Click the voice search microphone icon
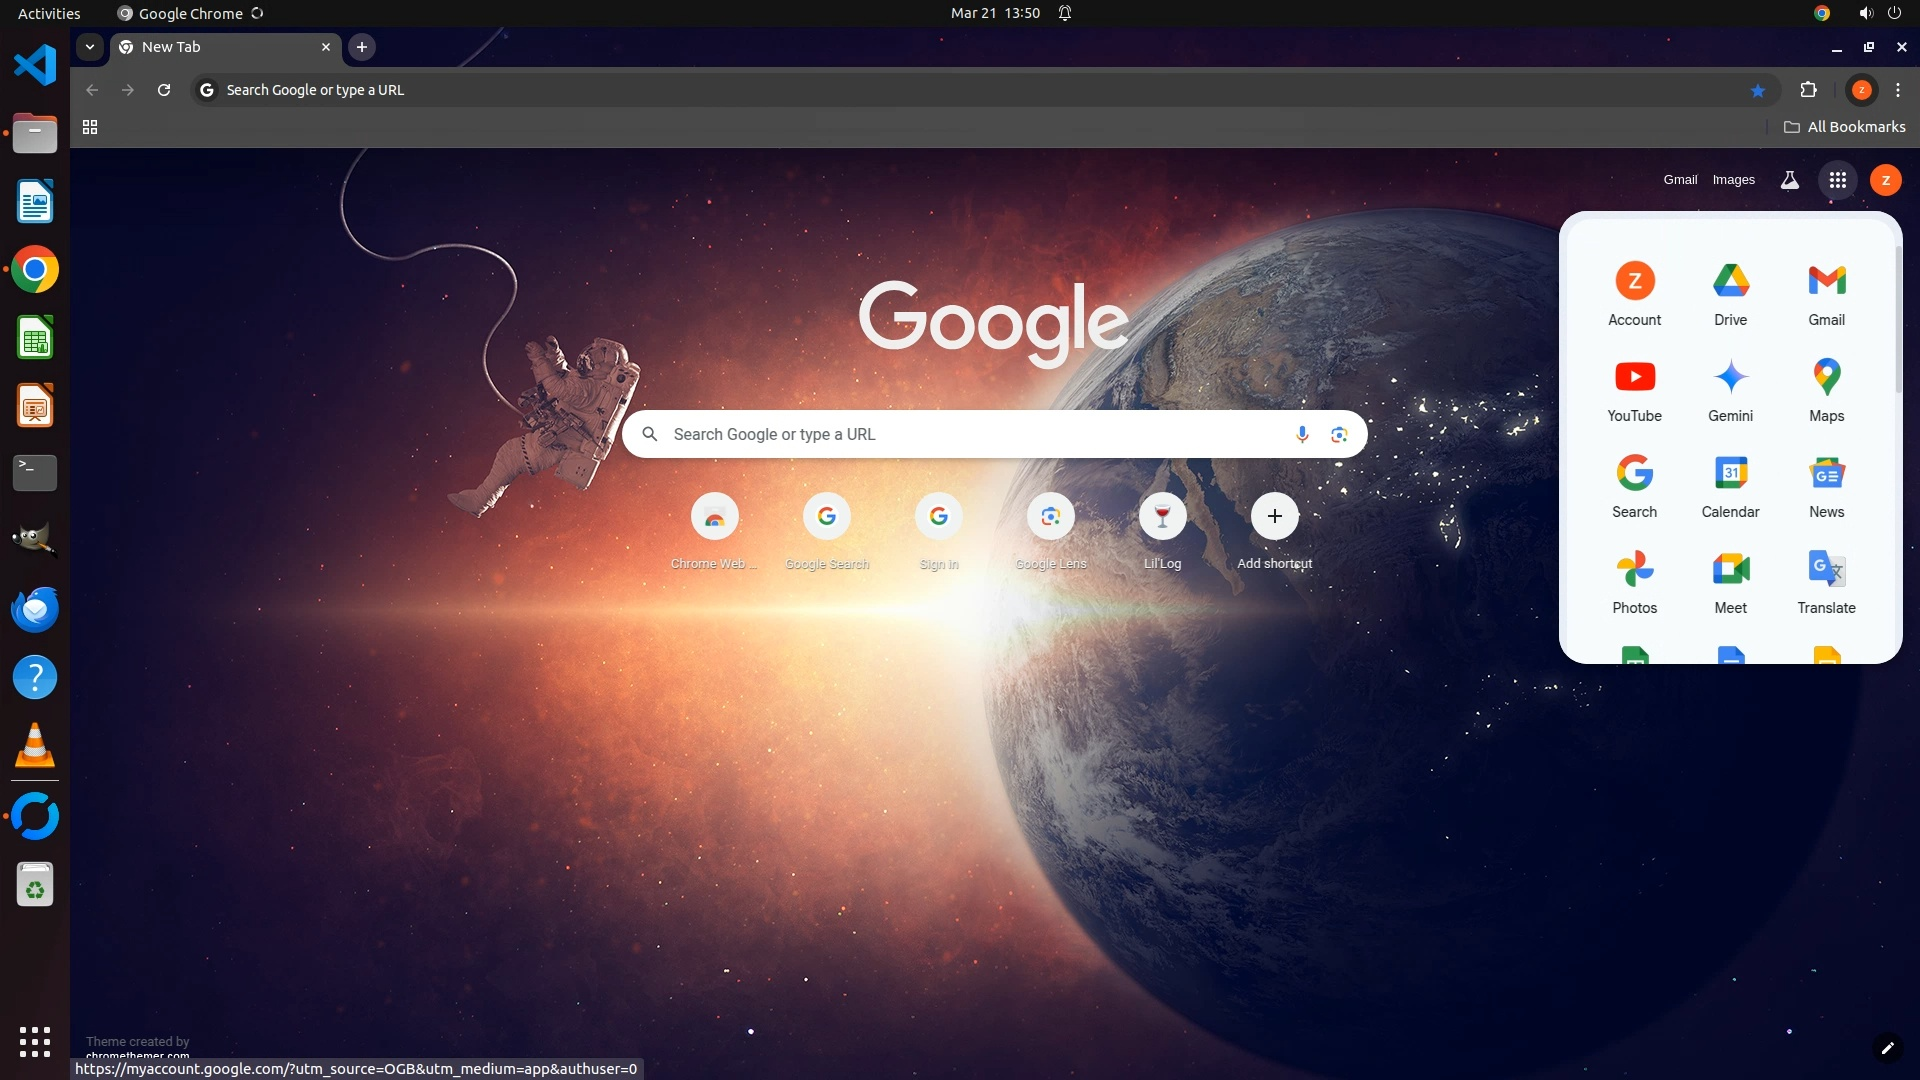1920x1080 pixels. (x=1301, y=434)
